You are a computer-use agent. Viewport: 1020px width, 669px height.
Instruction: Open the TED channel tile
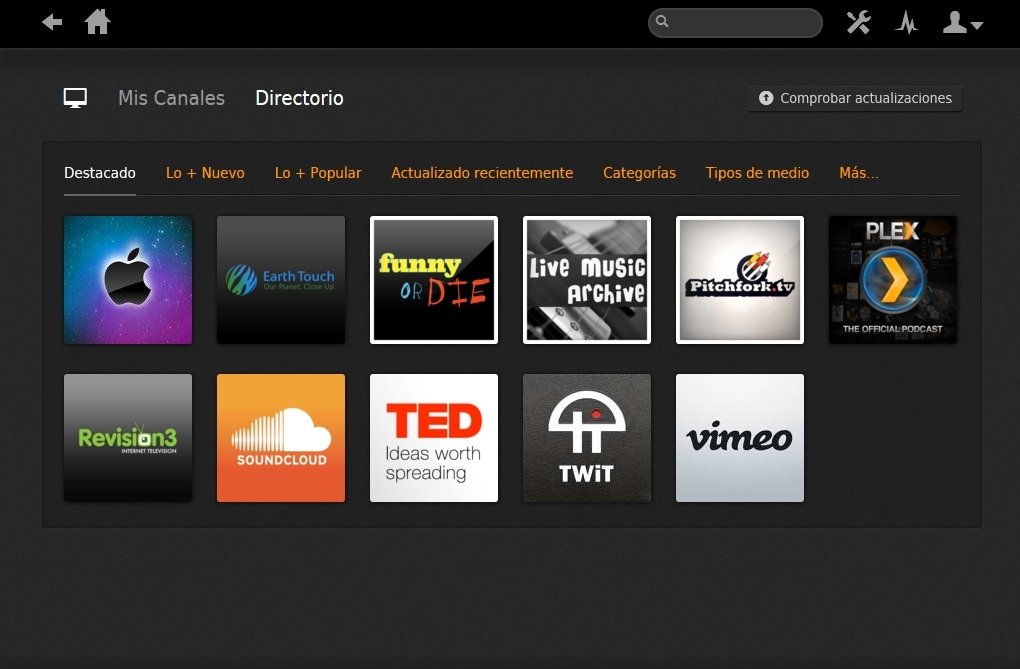click(434, 438)
